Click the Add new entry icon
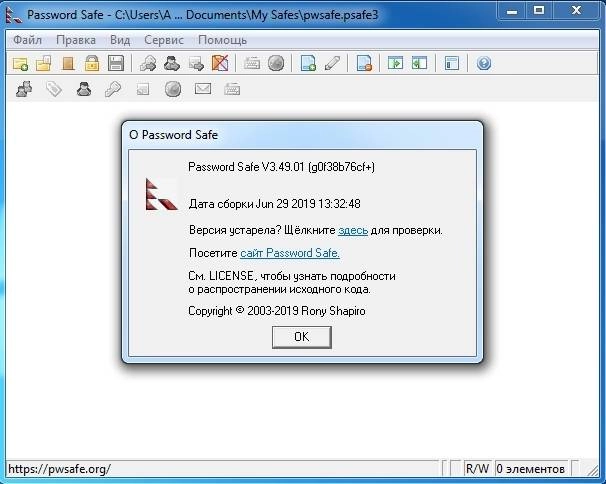 (x=308, y=63)
